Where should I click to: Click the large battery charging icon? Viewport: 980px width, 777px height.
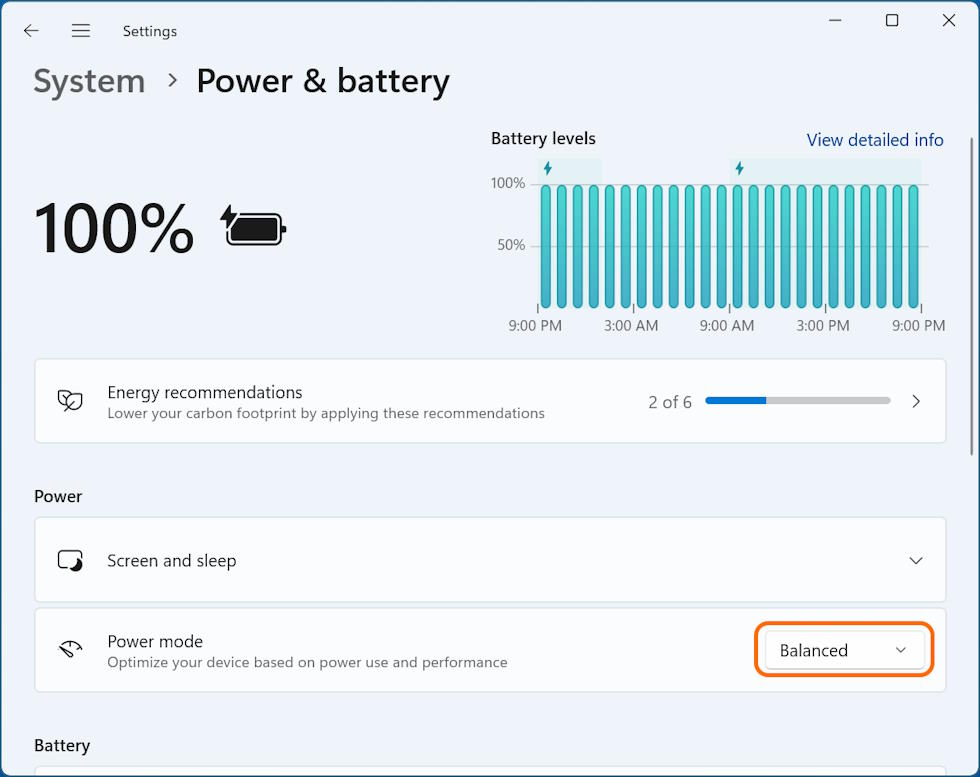click(x=253, y=226)
